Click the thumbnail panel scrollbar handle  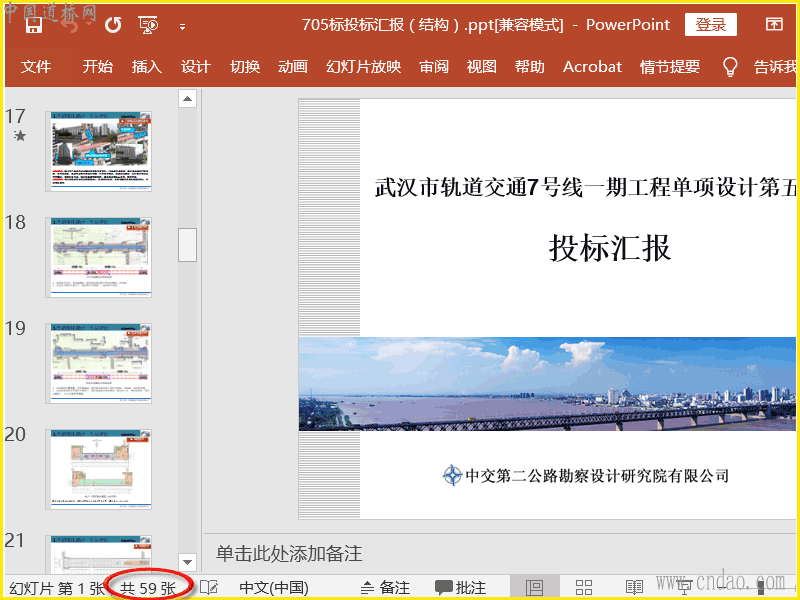187,244
